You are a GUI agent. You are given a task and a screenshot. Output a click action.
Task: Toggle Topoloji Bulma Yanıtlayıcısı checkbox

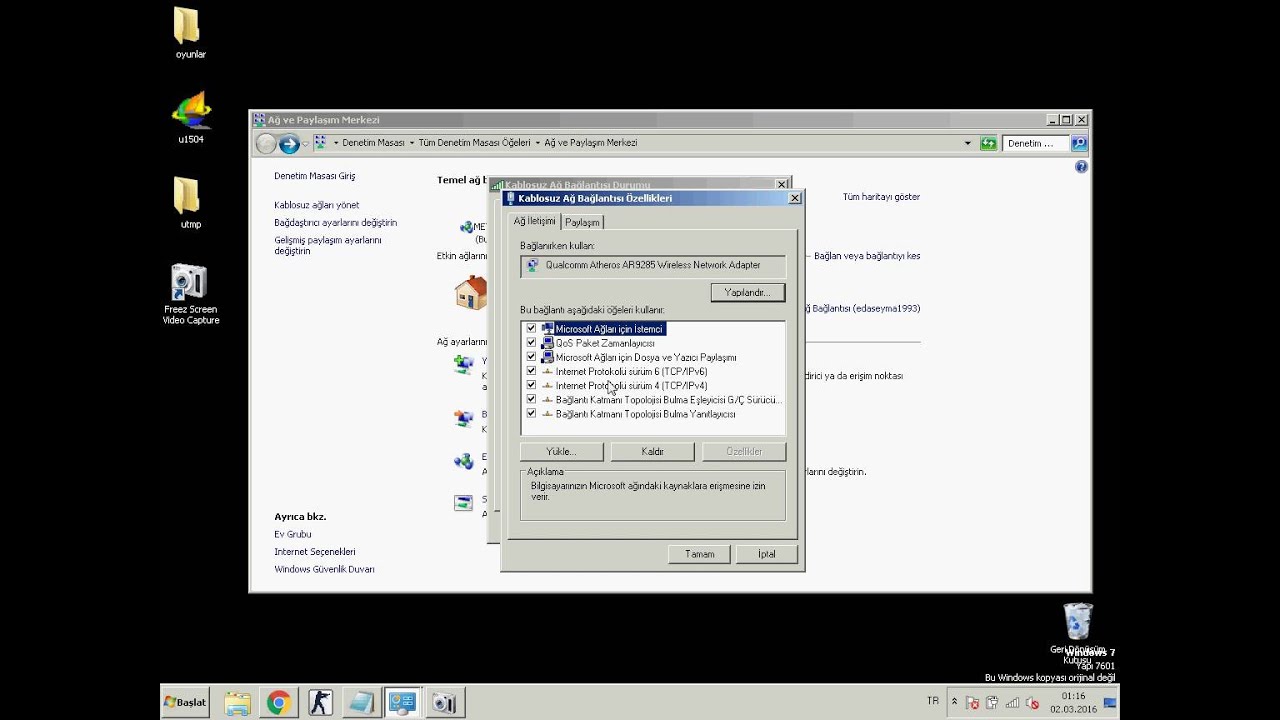(x=531, y=413)
